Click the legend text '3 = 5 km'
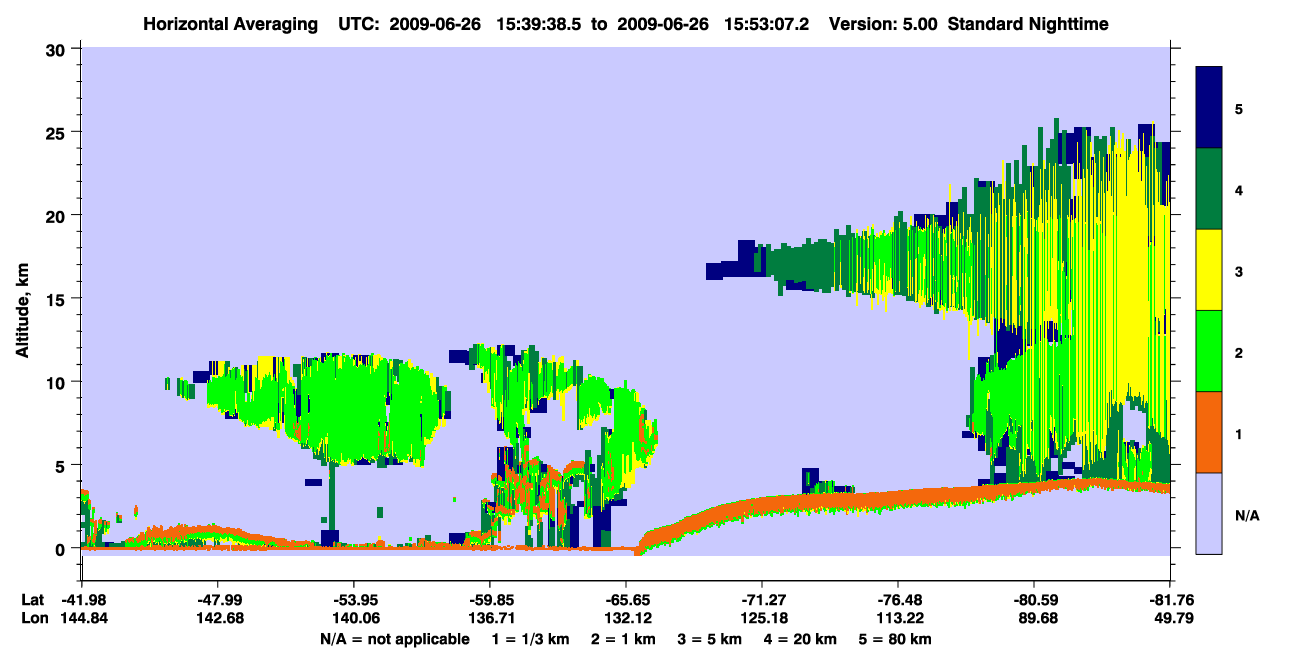Image resolution: width=1300 pixels, height=667 pixels. pos(710,638)
